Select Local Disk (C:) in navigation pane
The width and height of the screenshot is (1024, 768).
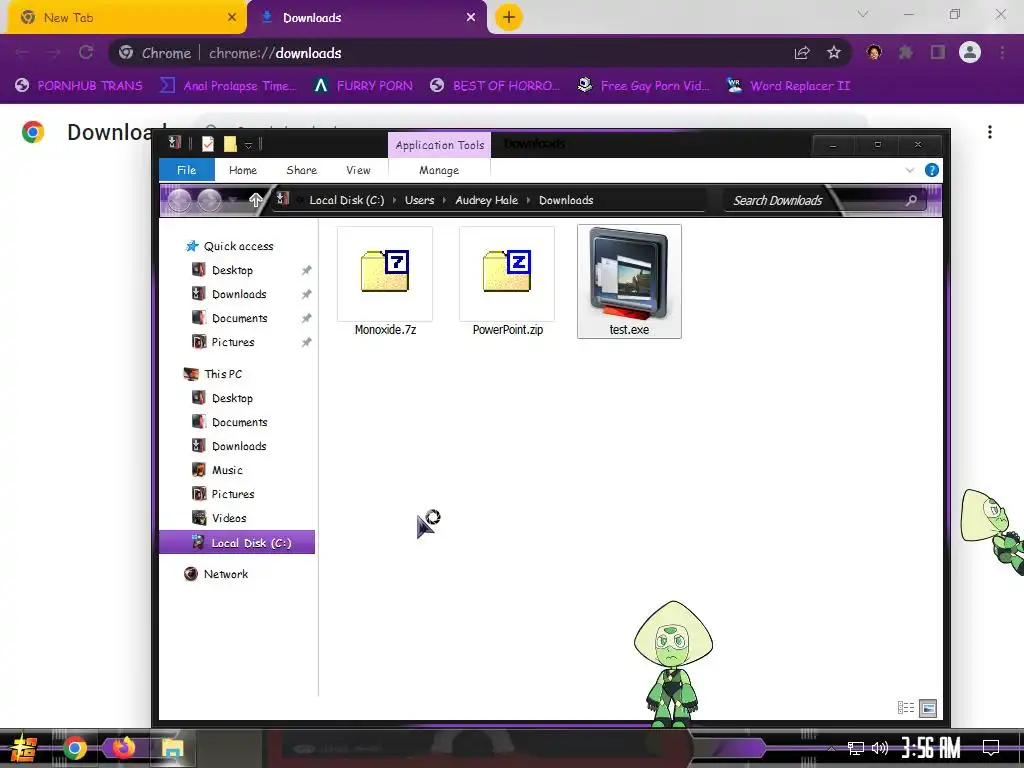[236, 543]
